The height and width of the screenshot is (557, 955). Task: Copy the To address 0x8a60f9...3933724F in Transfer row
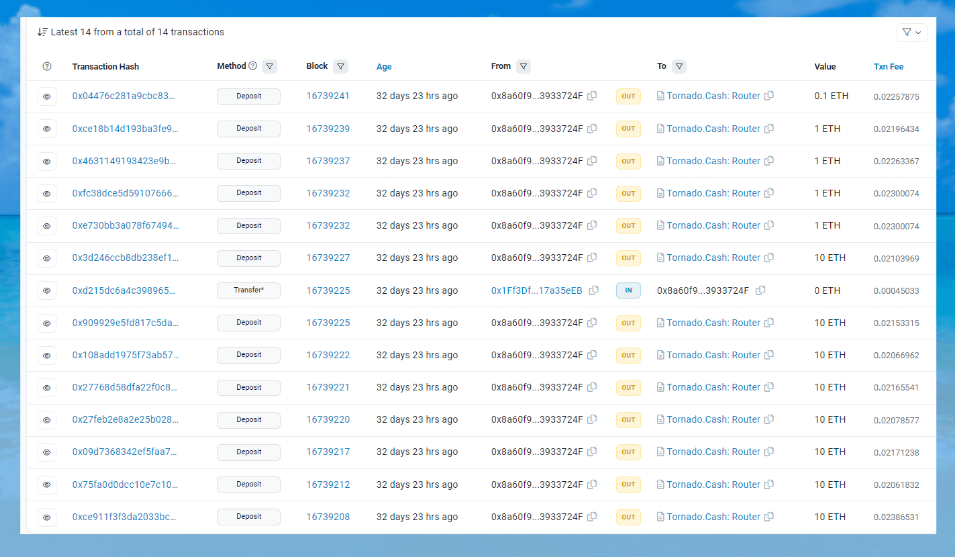click(x=761, y=291)
